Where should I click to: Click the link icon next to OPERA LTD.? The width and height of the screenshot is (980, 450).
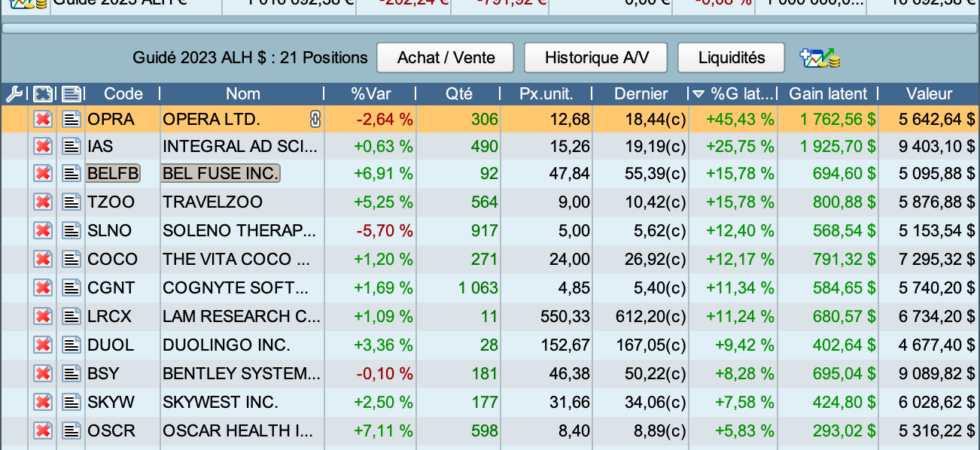315,119
